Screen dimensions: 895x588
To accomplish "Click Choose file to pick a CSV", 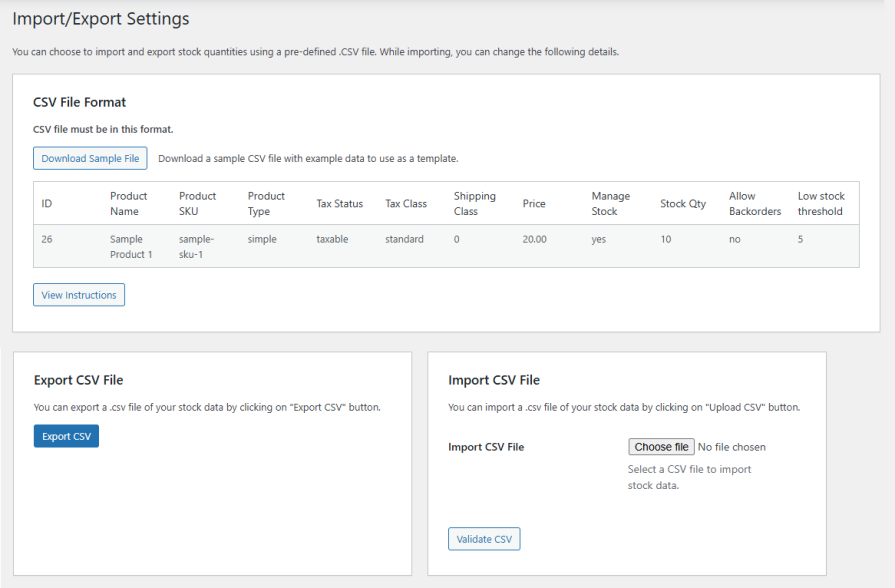I will [661, 447].
